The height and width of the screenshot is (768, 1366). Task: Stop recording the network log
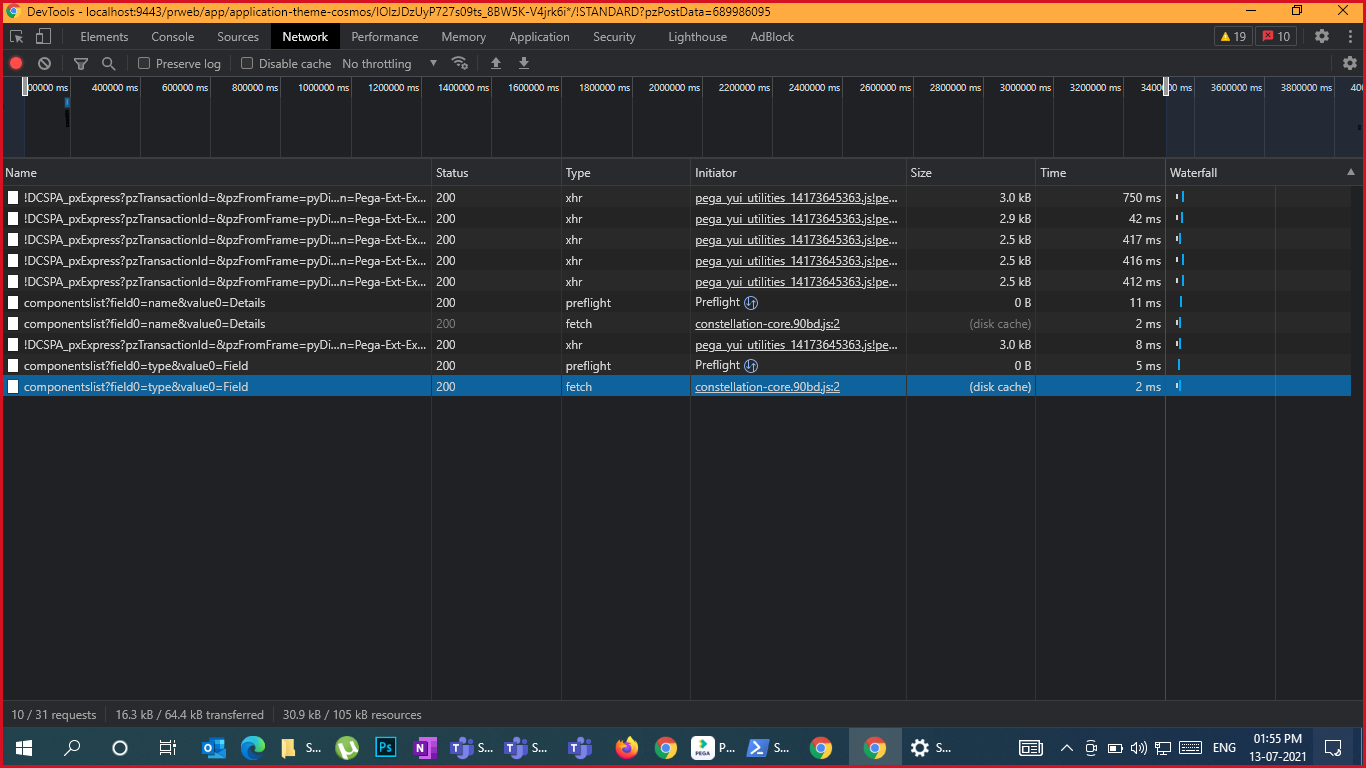pyautogui.click(x=15, y=63)
